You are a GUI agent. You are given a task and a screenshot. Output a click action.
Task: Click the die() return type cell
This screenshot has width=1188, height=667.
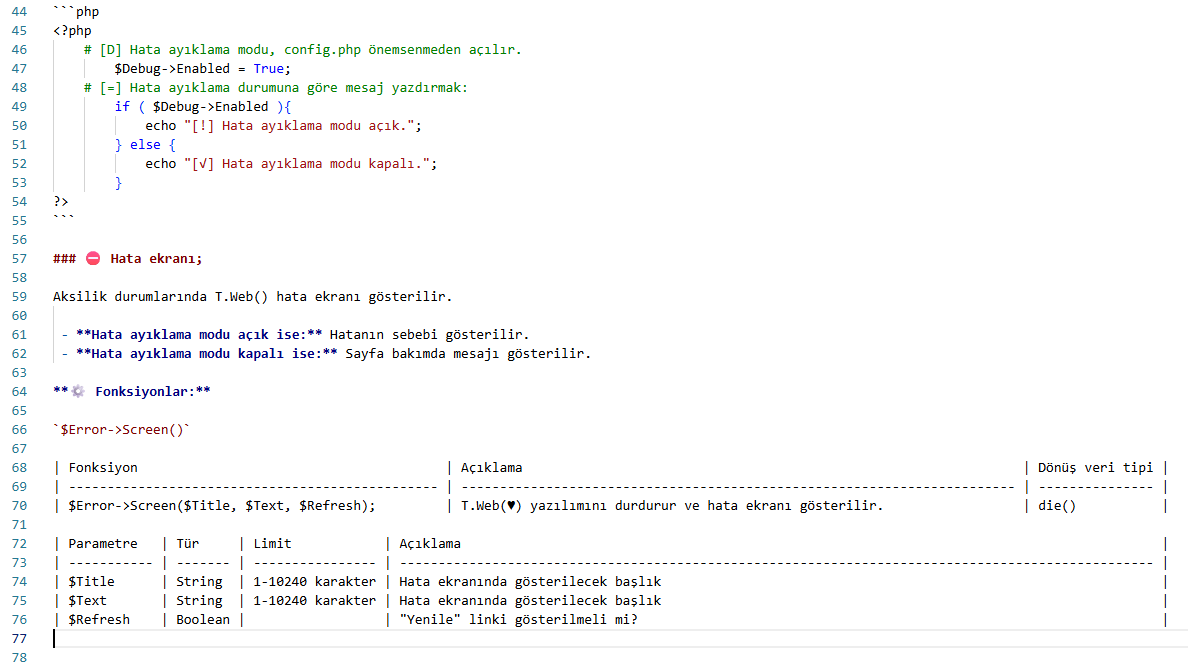click(x=1056, y=506)
